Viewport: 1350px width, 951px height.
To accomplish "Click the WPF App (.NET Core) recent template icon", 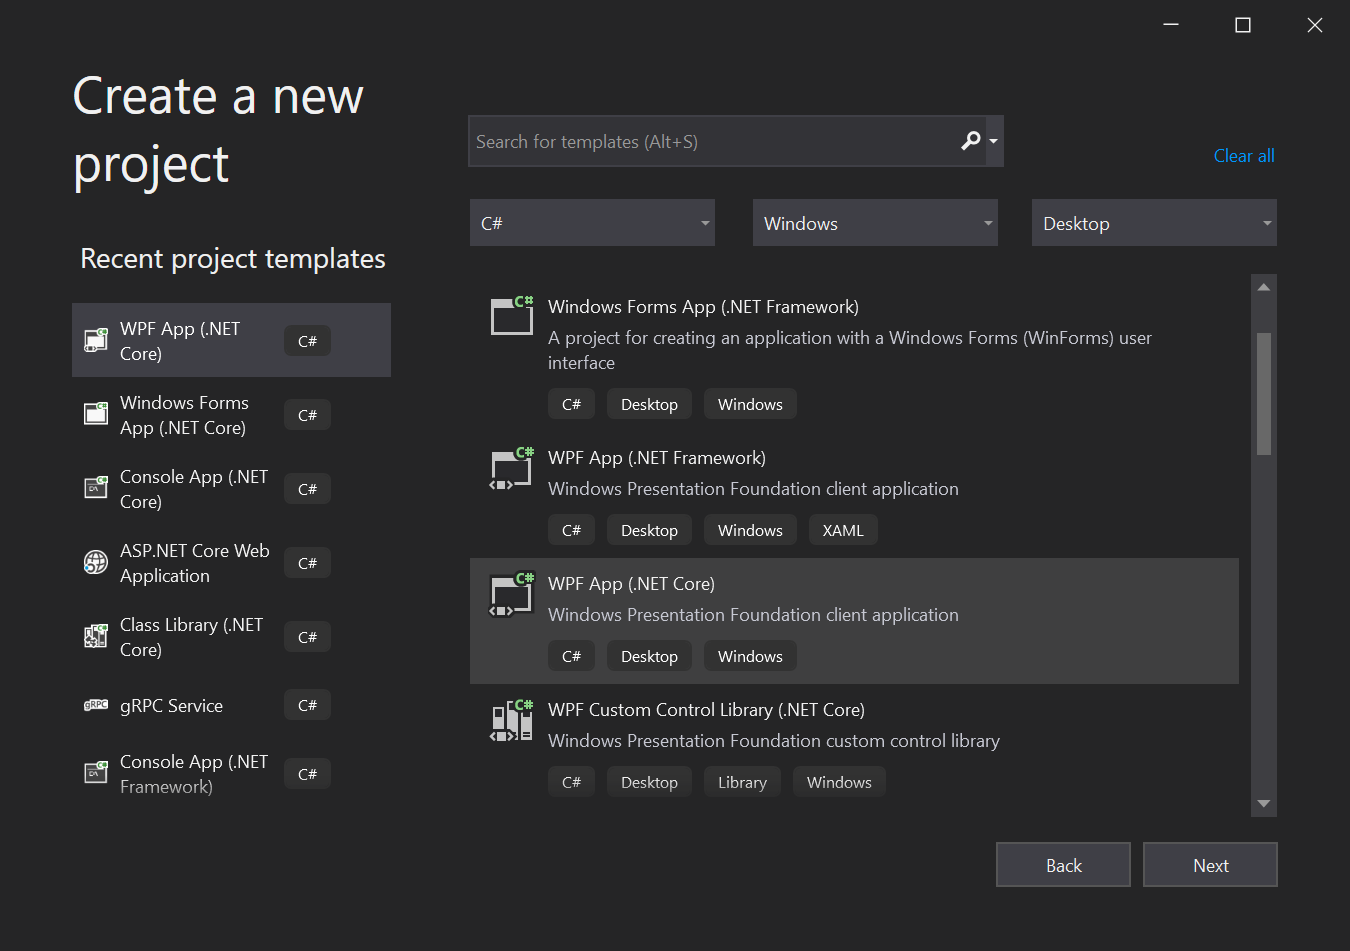I will (96, 341).
